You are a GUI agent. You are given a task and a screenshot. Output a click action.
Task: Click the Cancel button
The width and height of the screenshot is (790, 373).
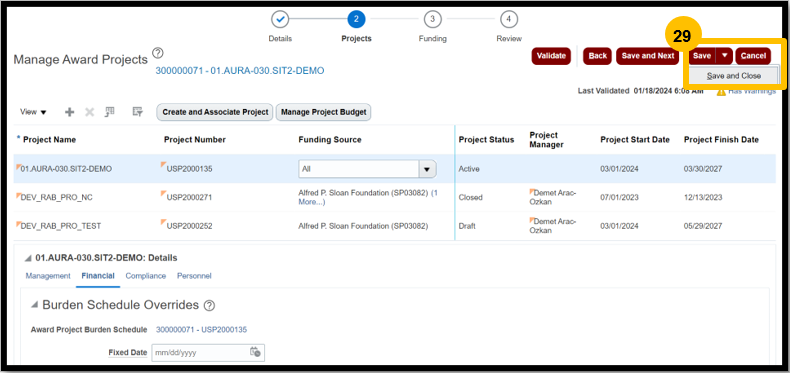pyautogui.click(x=753, y=56)
